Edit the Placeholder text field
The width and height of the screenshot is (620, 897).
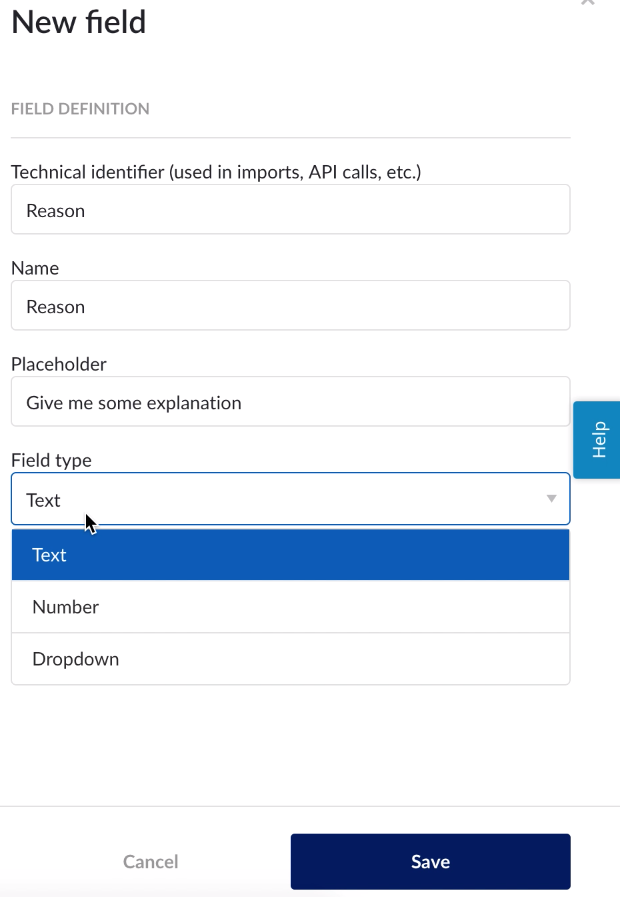pyautogui.click(x=290, y=403)
